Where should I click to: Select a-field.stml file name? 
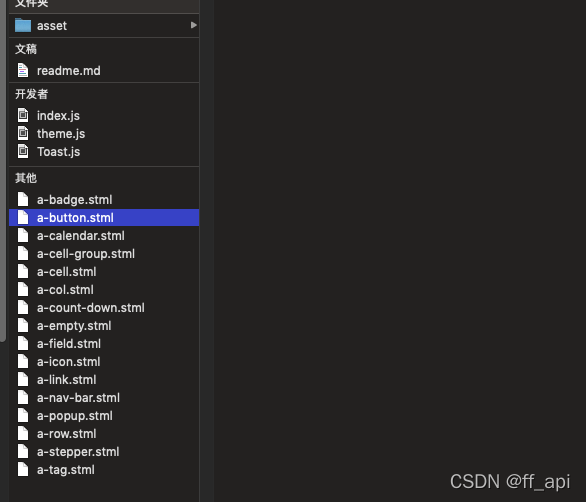tap(69, 344)
